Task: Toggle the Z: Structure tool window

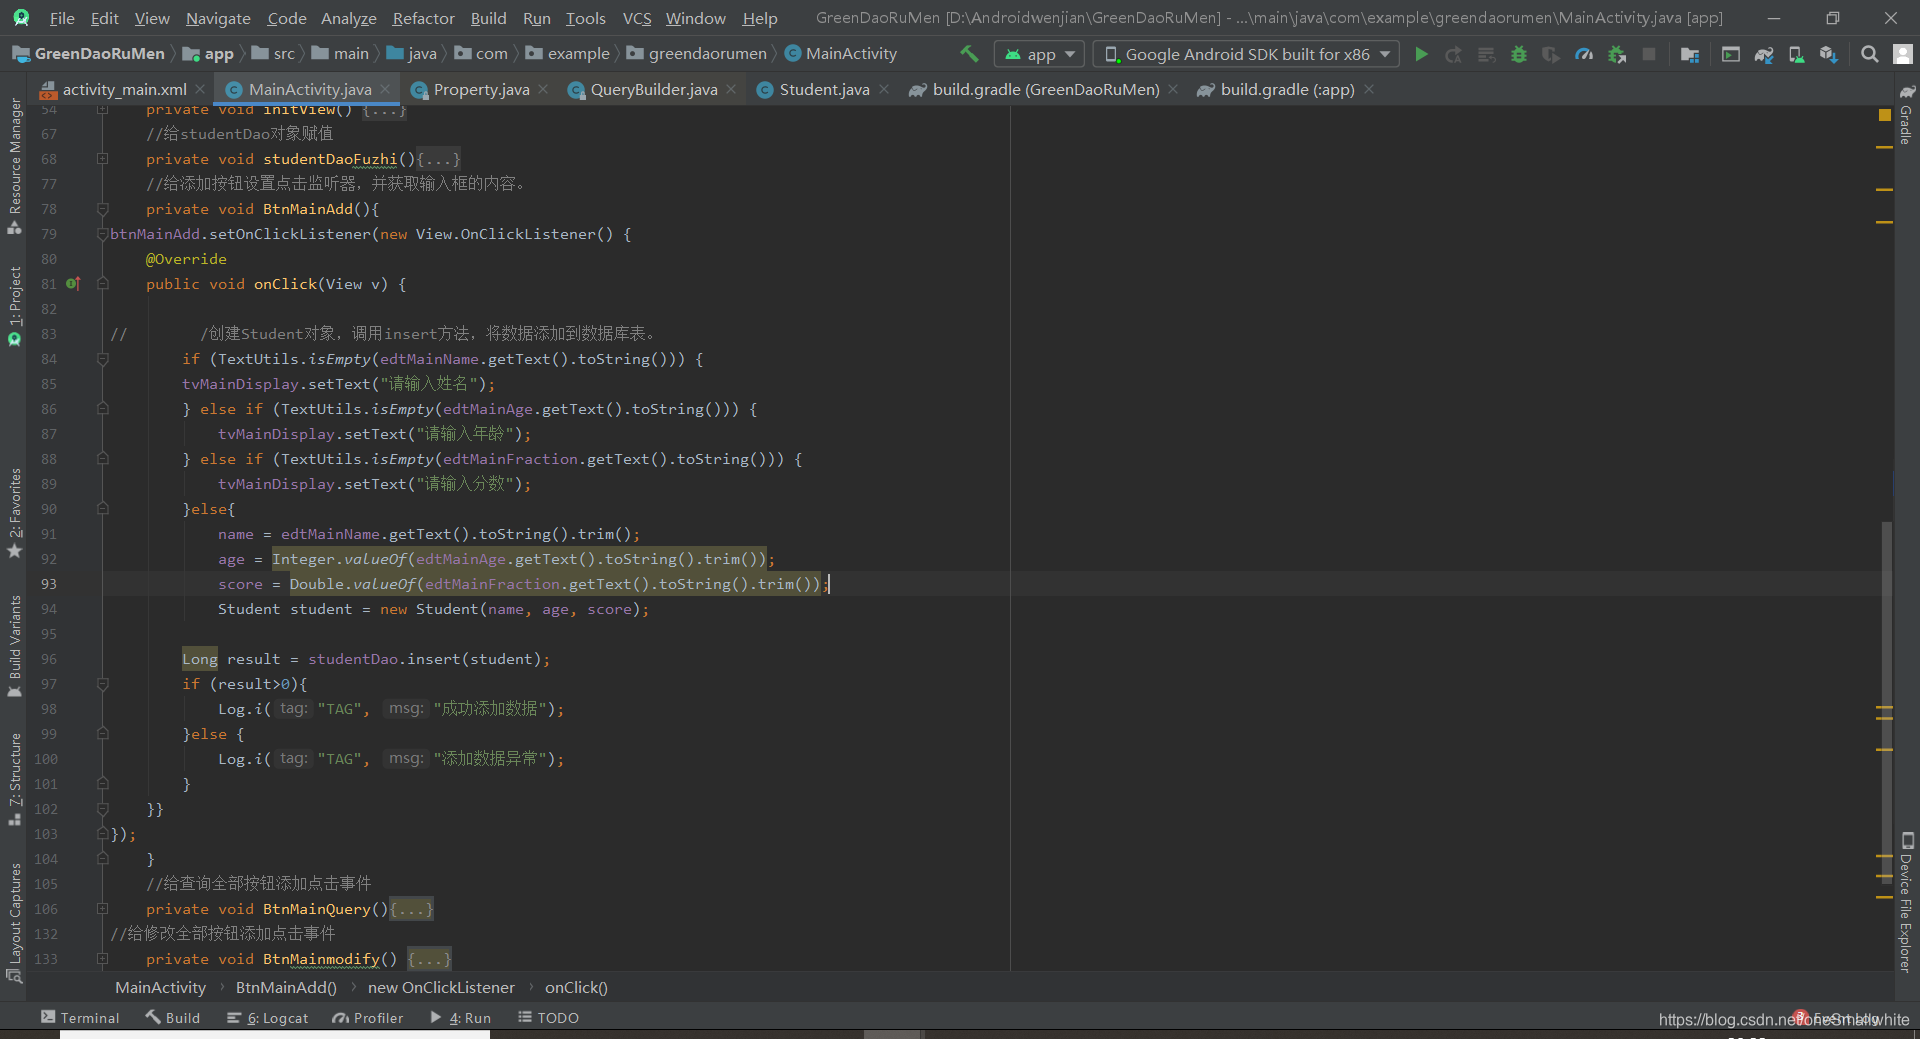Action: 14,779
